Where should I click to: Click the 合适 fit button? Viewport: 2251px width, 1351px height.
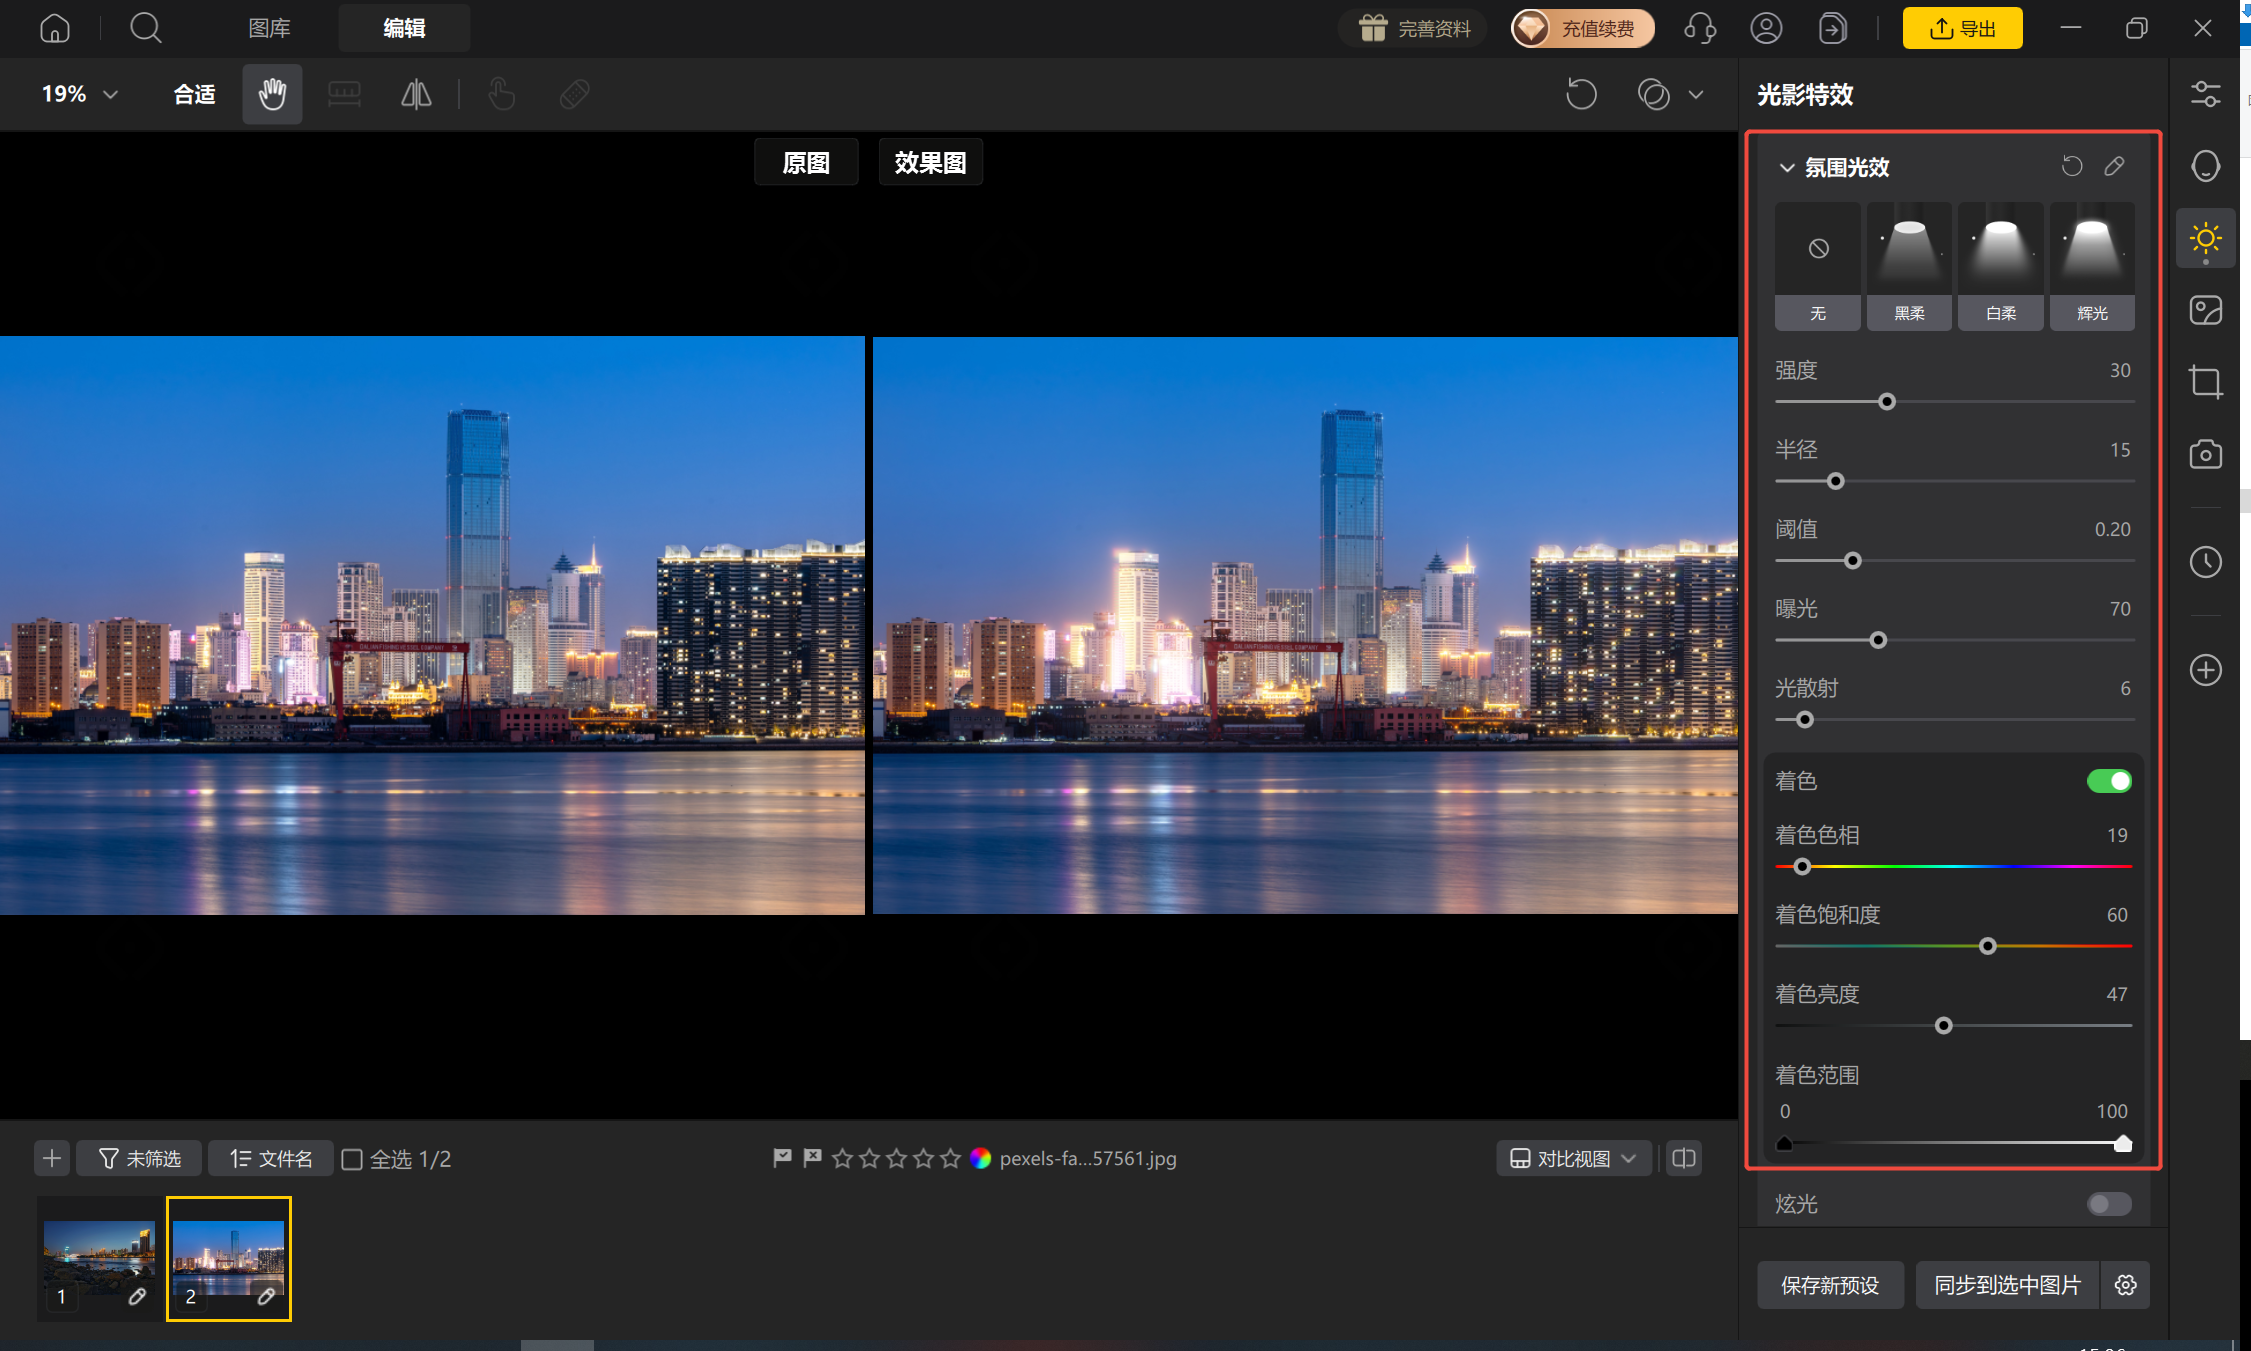194,94
